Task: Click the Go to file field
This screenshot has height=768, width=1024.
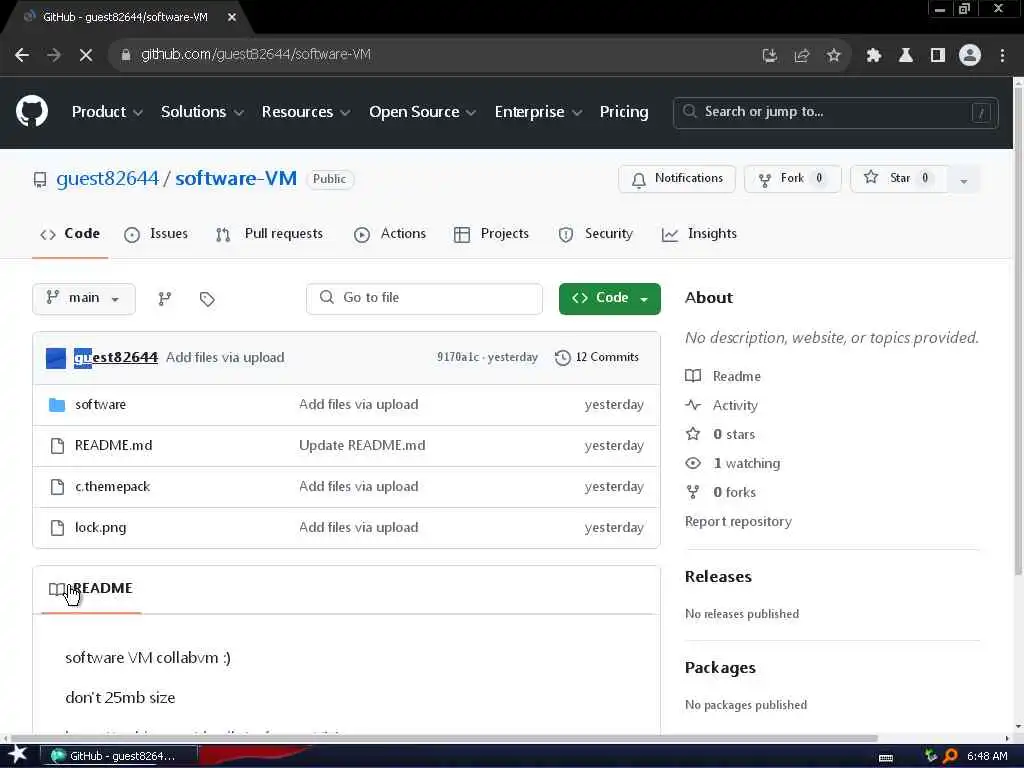Action: pyautogui.click(x=424, y=298)
